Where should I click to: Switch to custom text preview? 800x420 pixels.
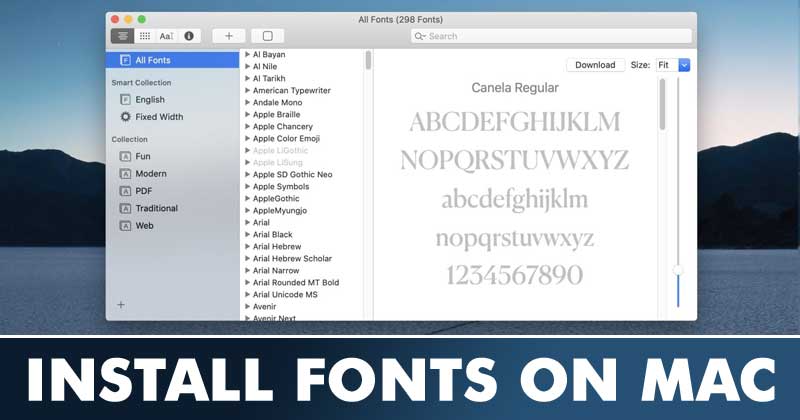[x=167, y=36]
